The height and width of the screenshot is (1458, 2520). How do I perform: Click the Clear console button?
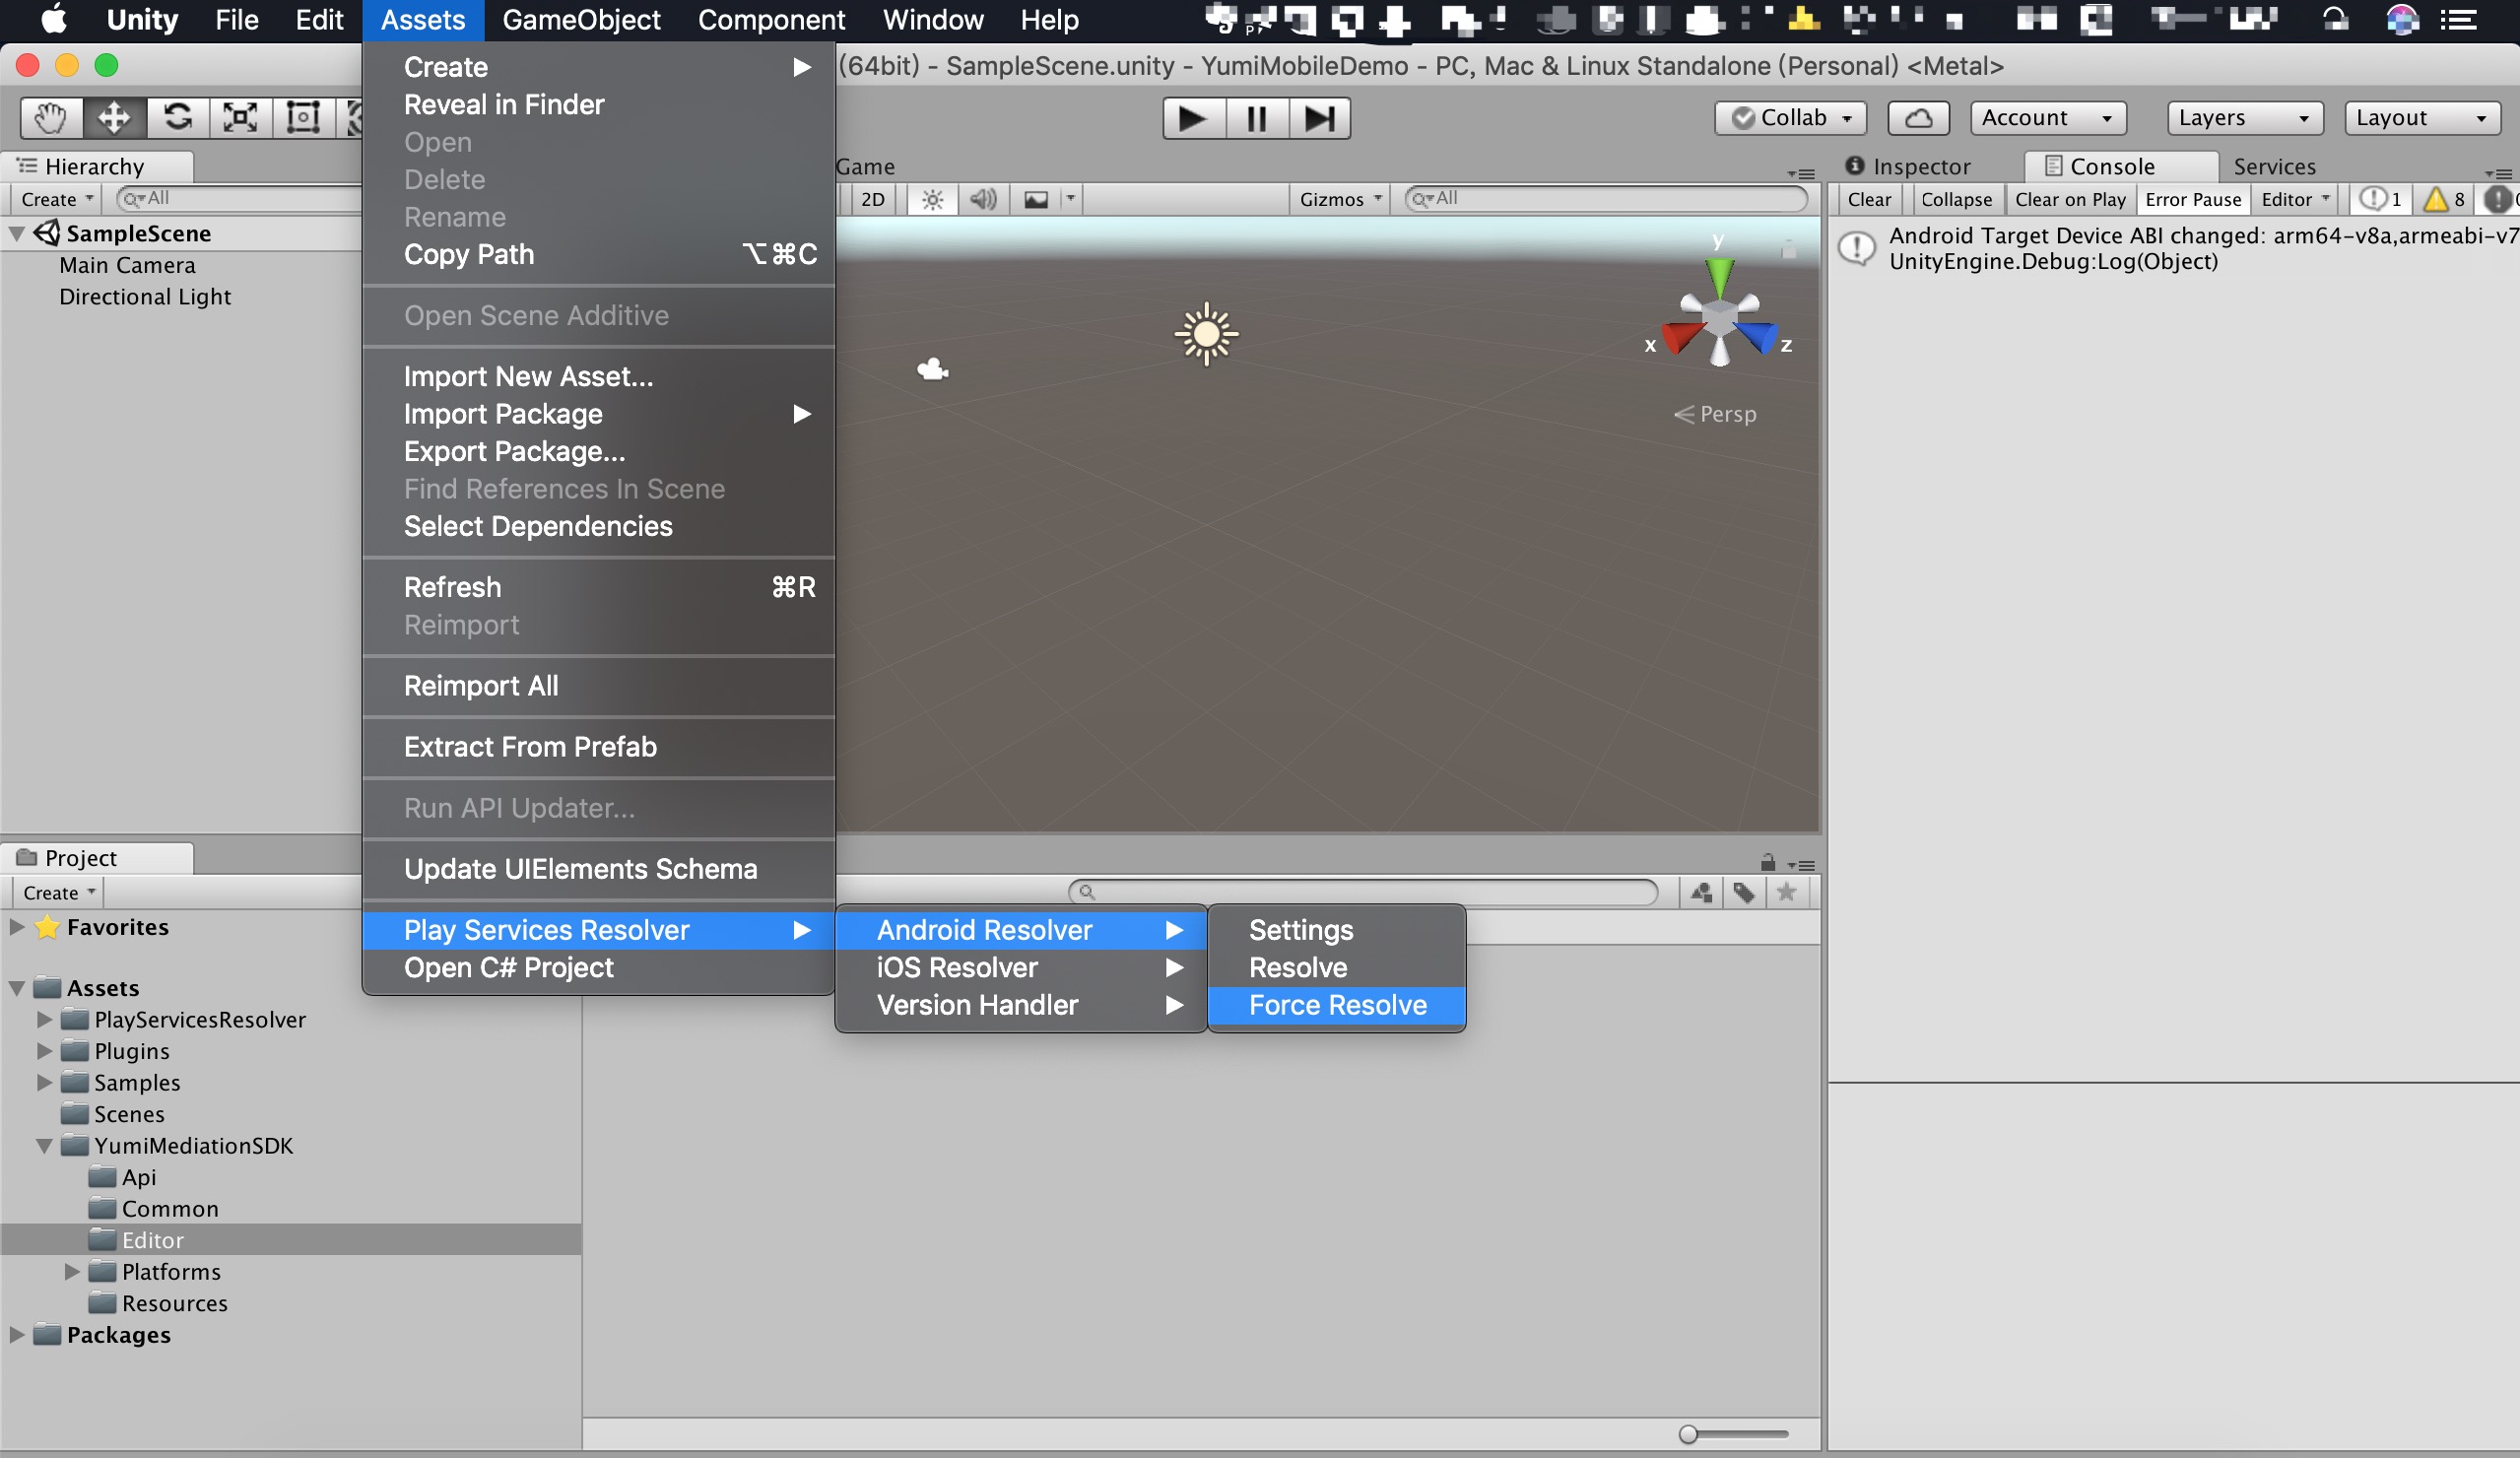click(1868, 199)
